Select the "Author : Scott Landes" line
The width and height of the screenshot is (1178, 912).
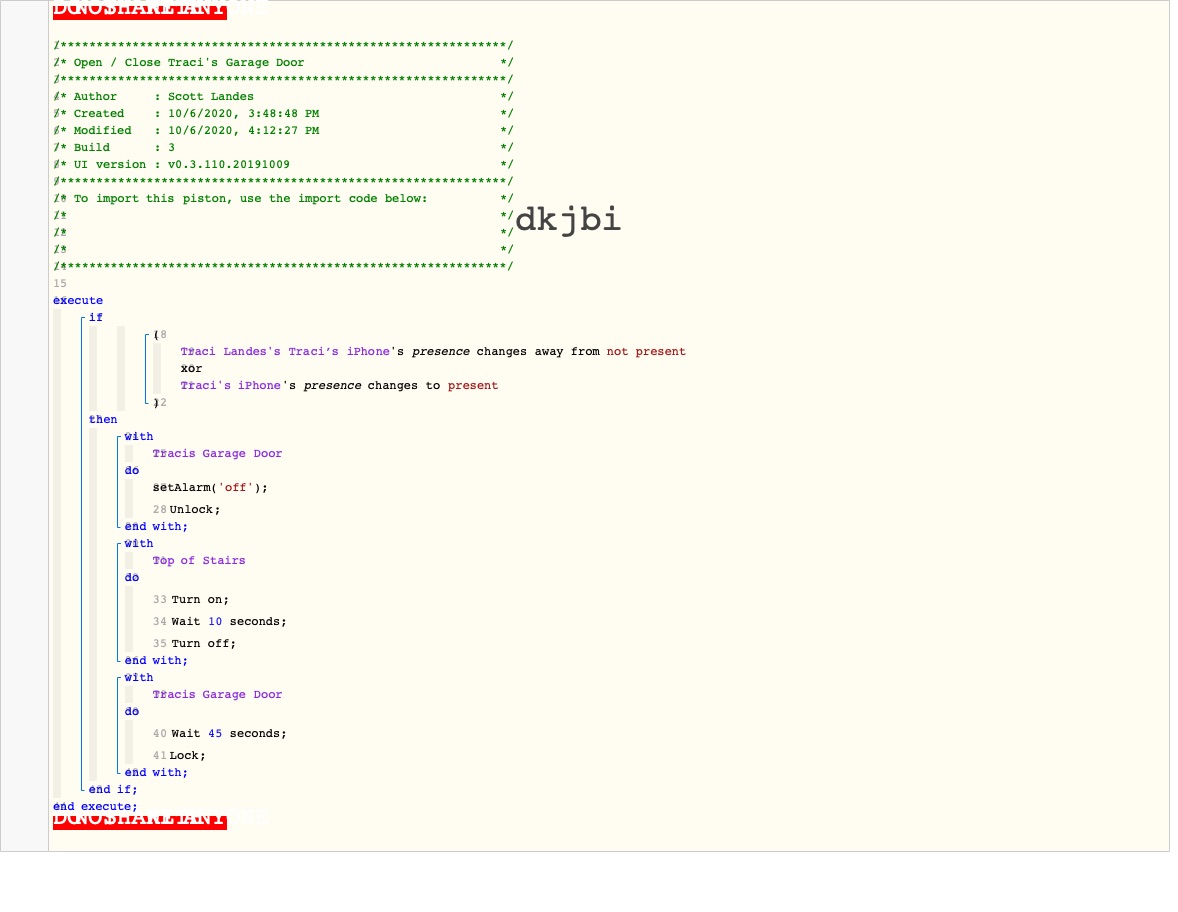pyautogui.click(x=164, y=96)
